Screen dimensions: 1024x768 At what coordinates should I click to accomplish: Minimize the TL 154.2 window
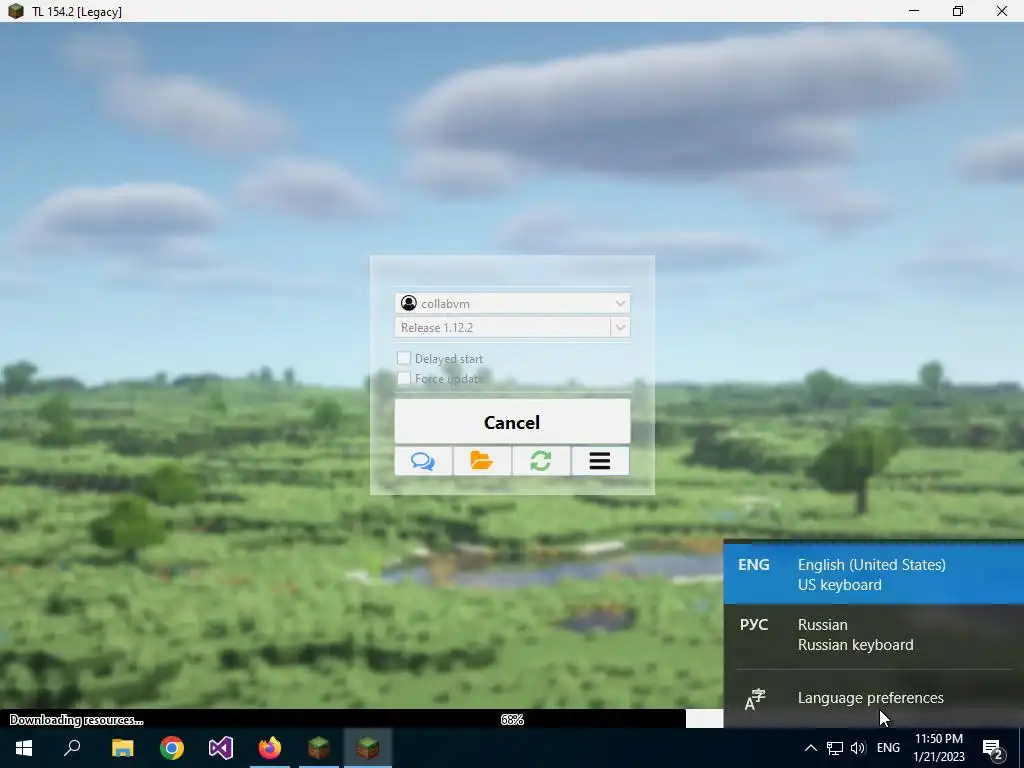pos(914,11)
